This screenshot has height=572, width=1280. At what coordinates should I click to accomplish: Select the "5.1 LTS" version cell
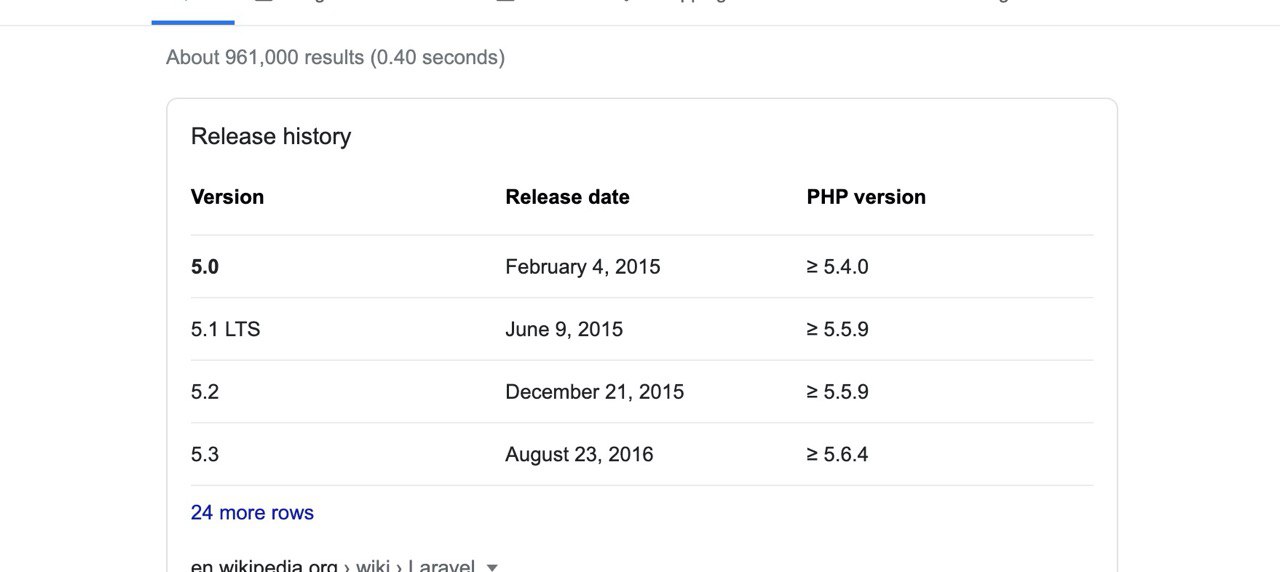pyautogui.click(x=225, y=329)
